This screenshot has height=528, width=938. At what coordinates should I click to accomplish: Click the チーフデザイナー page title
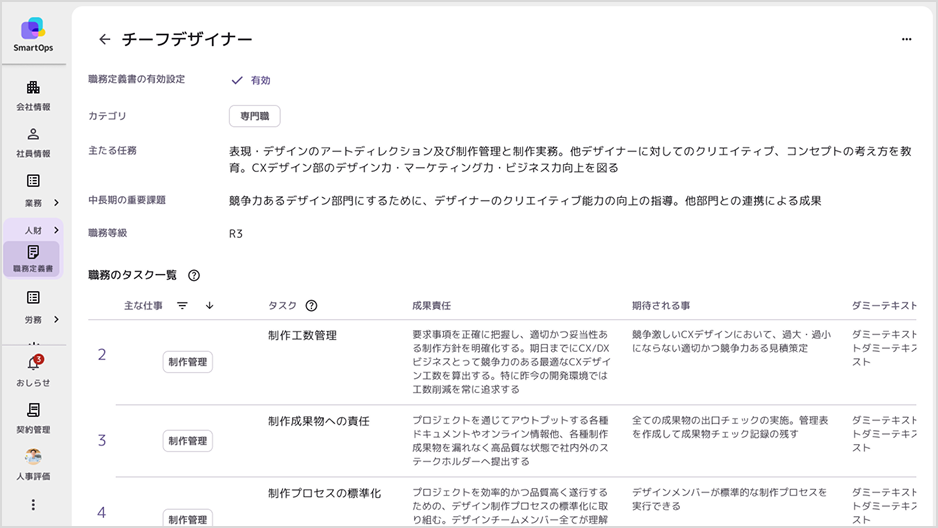(187, 39)
